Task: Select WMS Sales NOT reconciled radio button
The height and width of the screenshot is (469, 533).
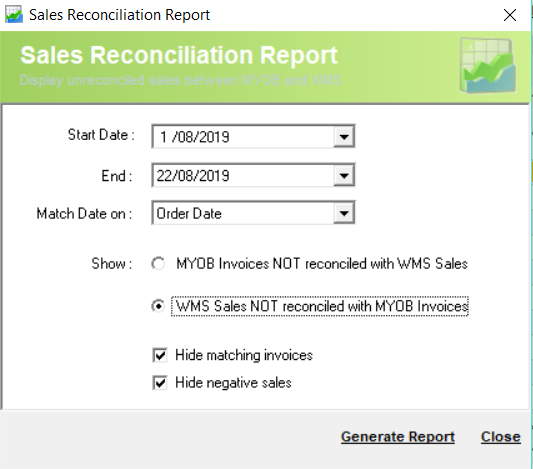Action: coord(158,306)
